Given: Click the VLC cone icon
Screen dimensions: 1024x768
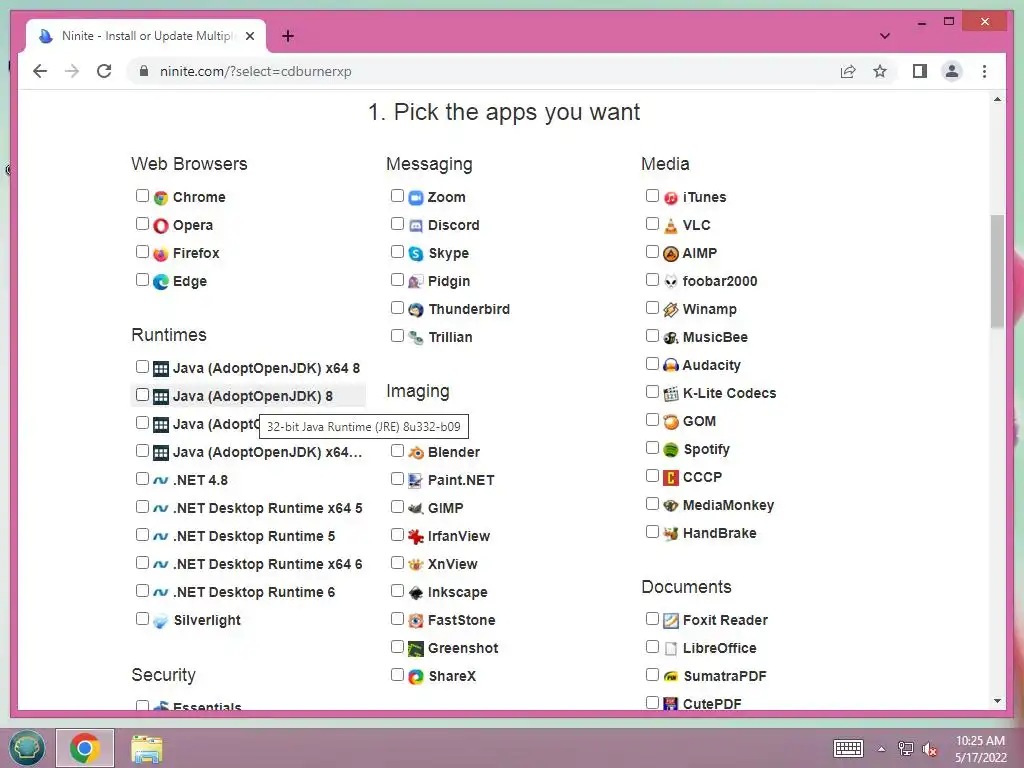Looking at the screenshot, I should click(x=671, y=225).
